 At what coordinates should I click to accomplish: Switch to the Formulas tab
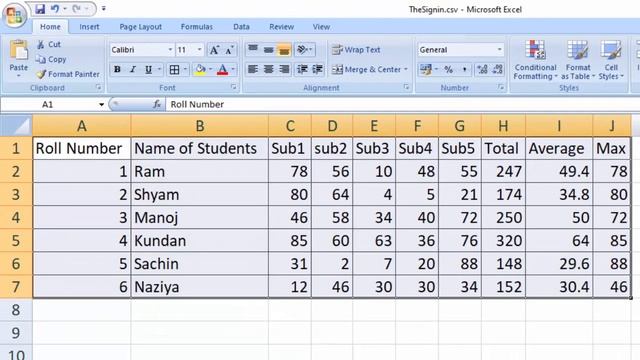(197, 27)
